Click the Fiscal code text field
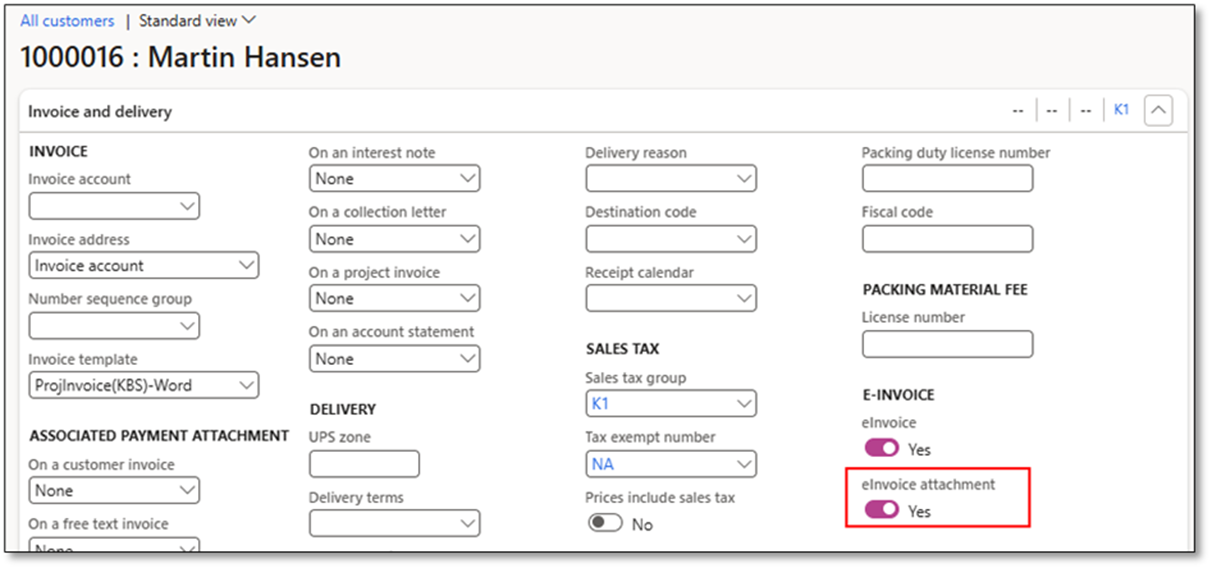The height and width of the screenshot is (568, 1212). 946,239
